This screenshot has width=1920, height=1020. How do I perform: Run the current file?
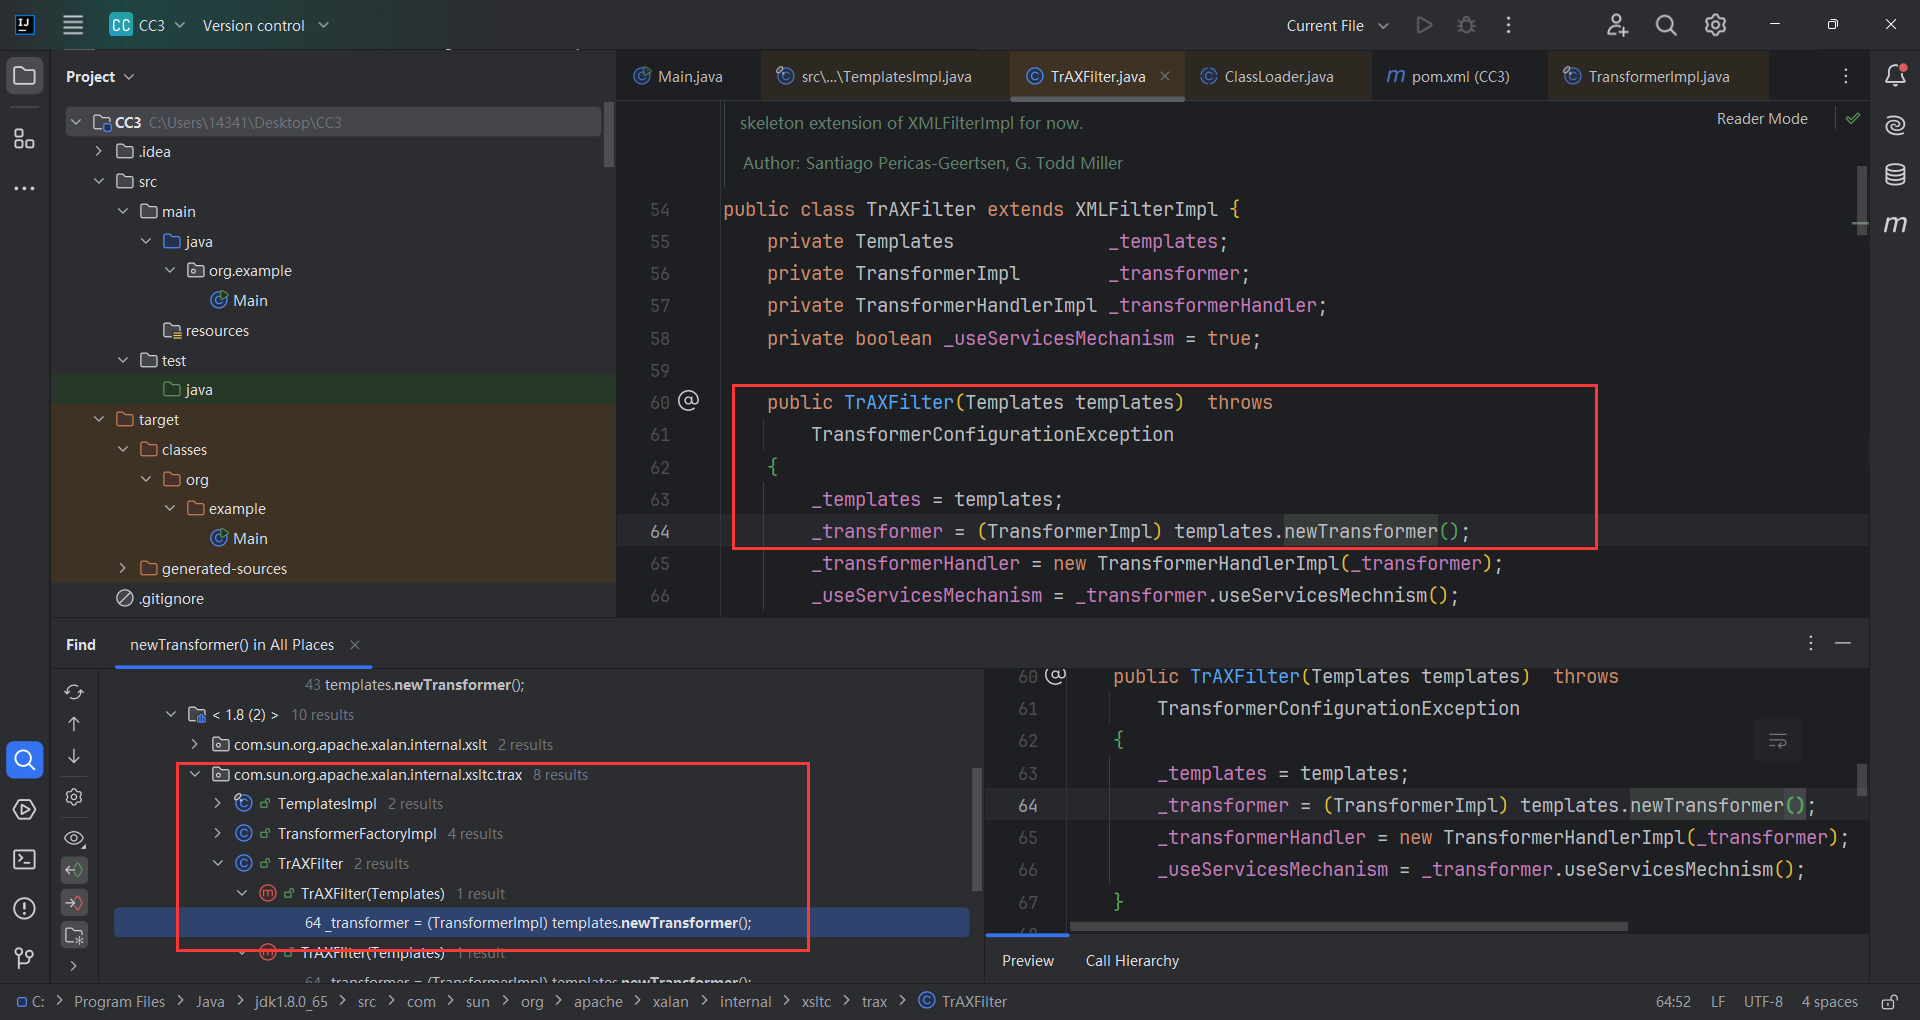[x=1424, y=25]
